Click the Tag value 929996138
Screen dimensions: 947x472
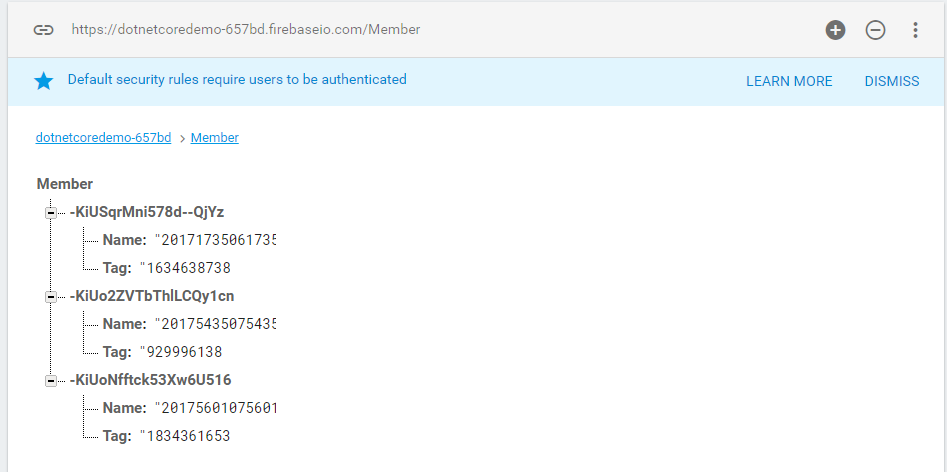pos(184,352)
